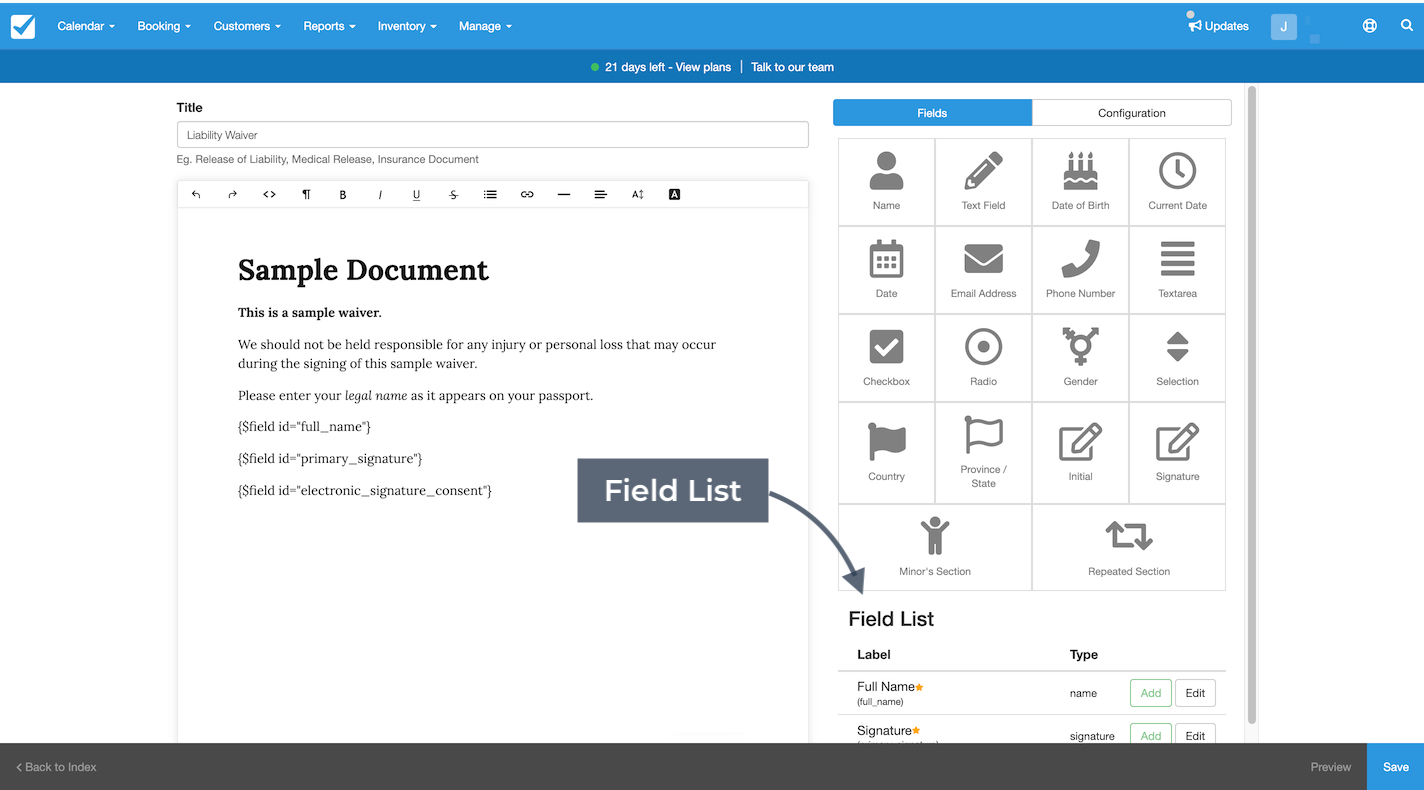This screenshot has width=1424, height=790.
Task: Click the search magnifier icon
Action: (1407, 26)
